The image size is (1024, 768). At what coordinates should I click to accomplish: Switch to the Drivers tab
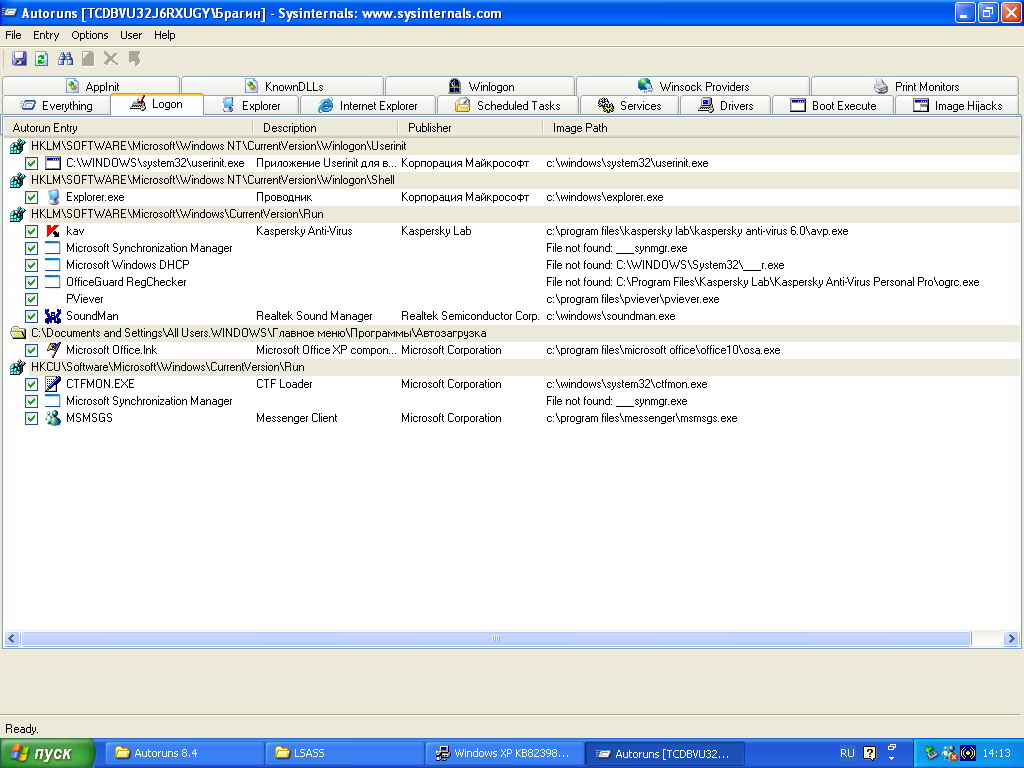coord(726,106)
